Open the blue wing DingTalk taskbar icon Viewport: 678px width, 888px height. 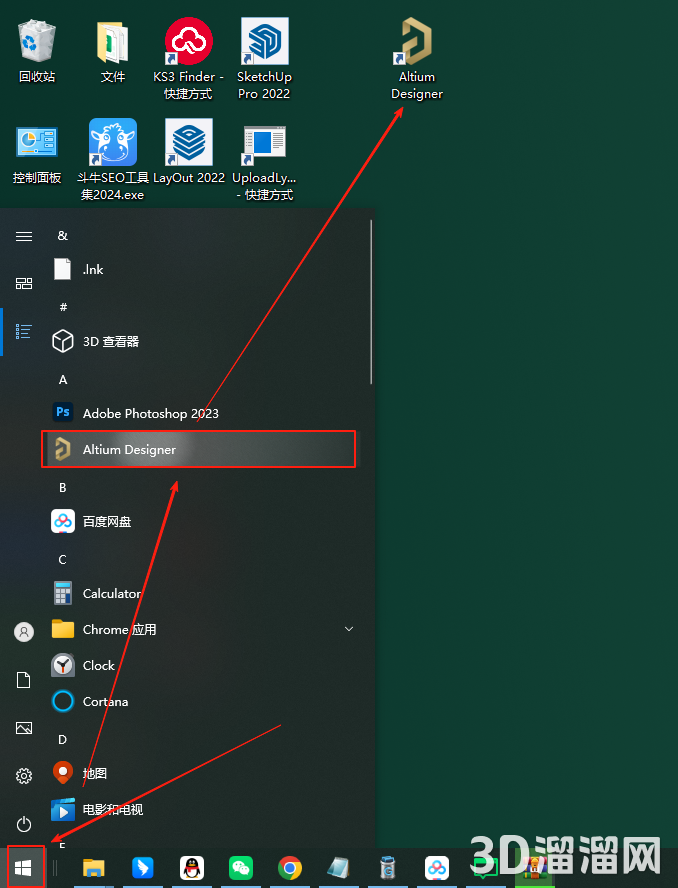pos(143,868)
